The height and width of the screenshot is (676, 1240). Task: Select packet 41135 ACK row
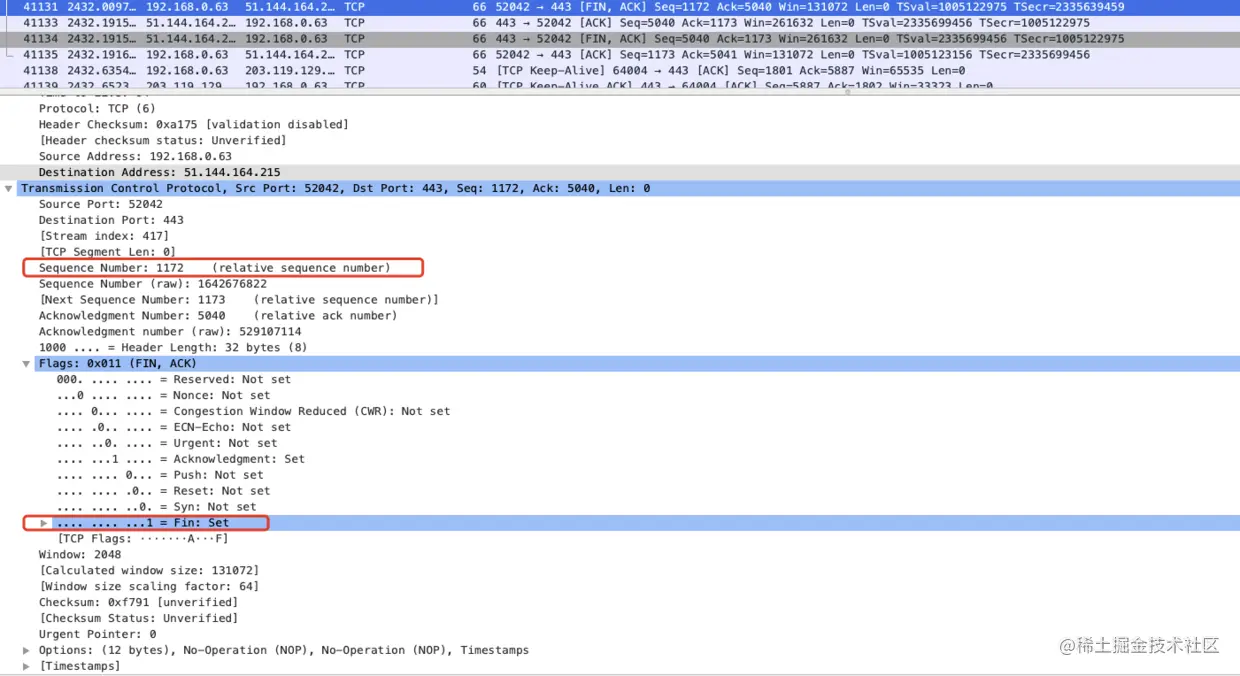coord(620,54)
